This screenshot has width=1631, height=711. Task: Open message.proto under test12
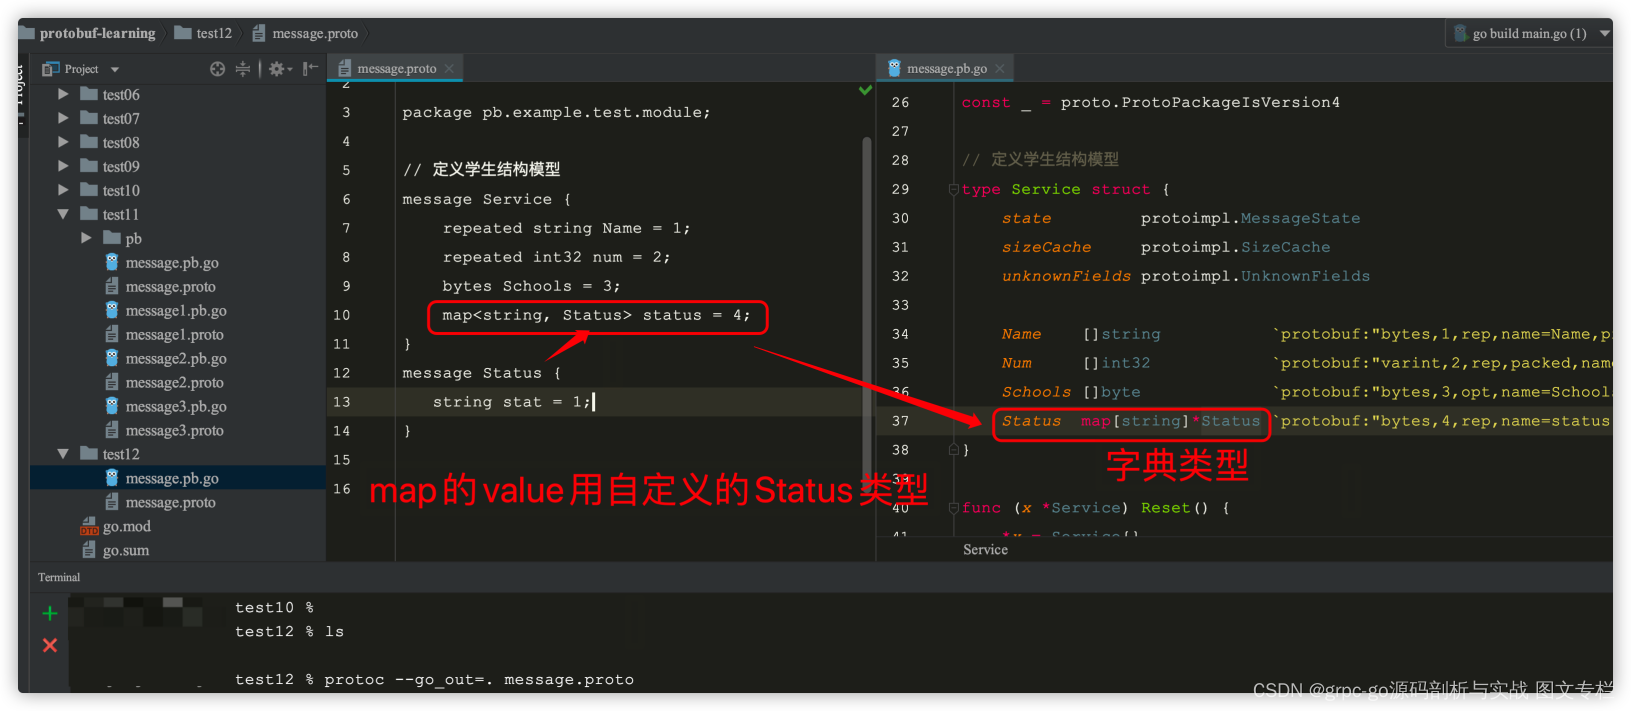[170, 503]
